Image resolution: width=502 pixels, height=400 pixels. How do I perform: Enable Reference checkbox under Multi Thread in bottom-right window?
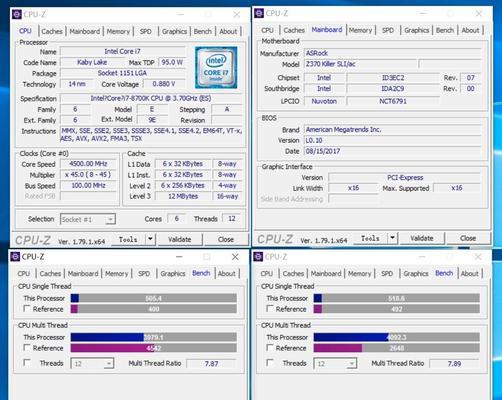pos(270,348)
